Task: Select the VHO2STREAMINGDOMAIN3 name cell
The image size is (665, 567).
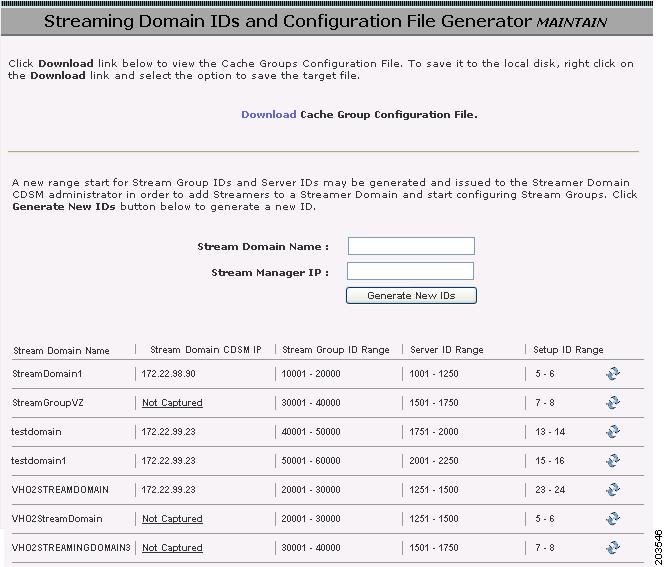Action: pos(71,547)
